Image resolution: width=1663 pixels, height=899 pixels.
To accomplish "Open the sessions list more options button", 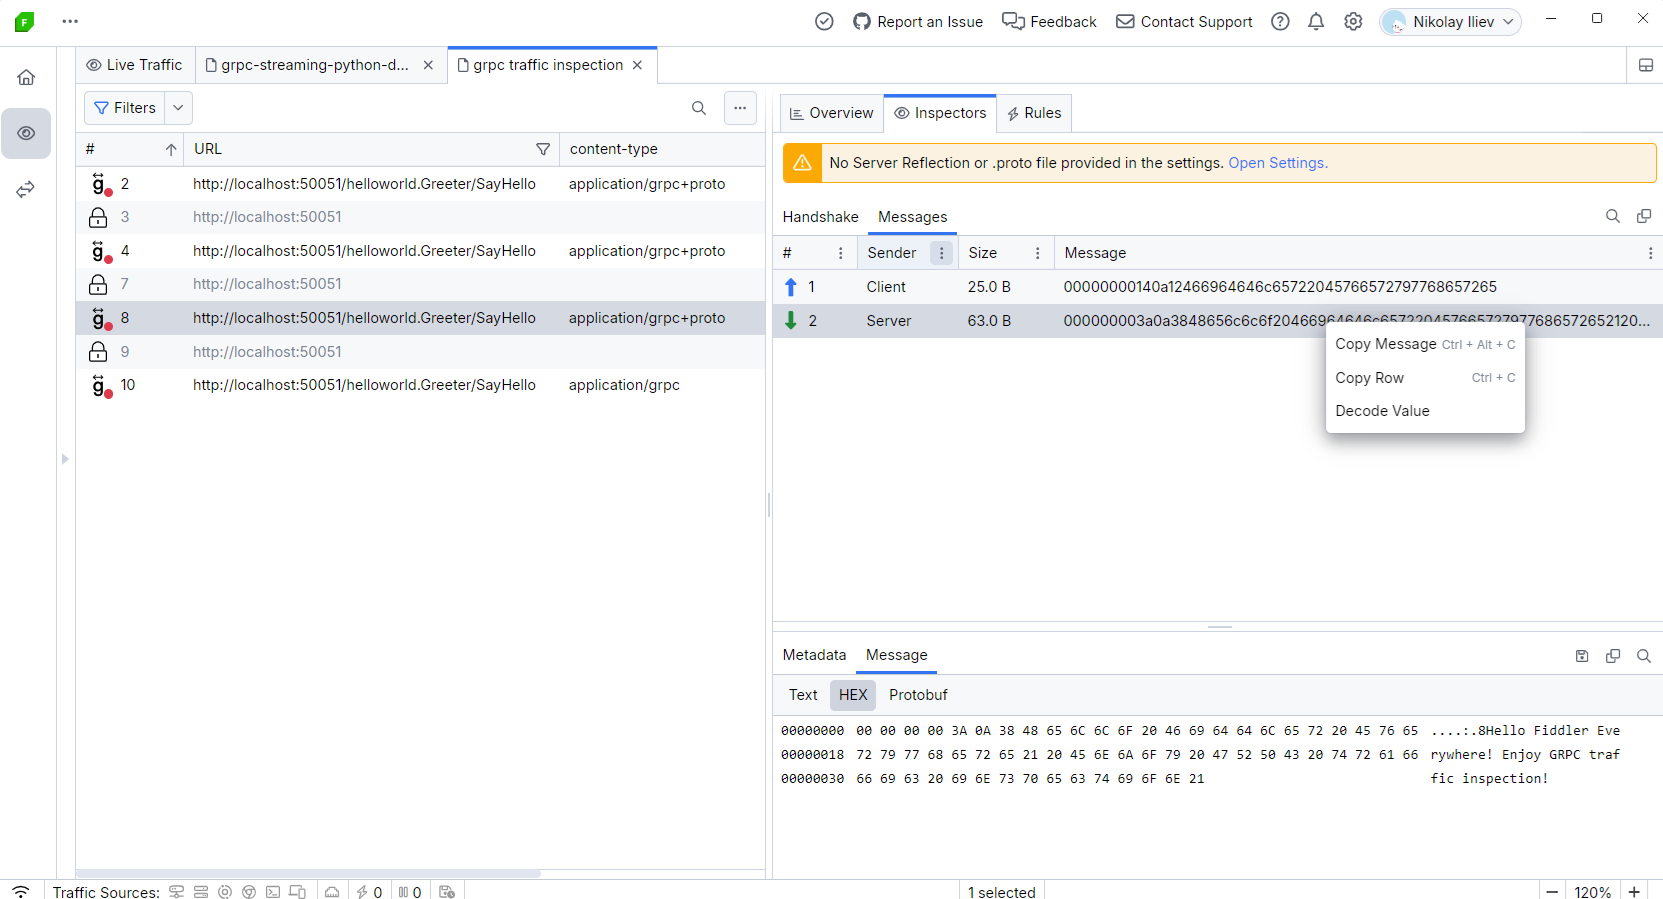I will tap(740, 108).
